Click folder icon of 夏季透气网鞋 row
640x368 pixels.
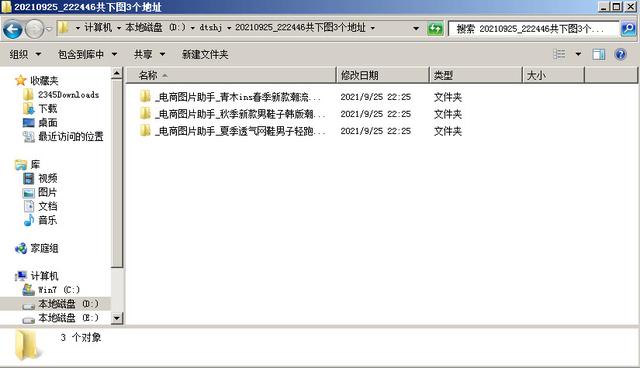[x=145, y=131]
